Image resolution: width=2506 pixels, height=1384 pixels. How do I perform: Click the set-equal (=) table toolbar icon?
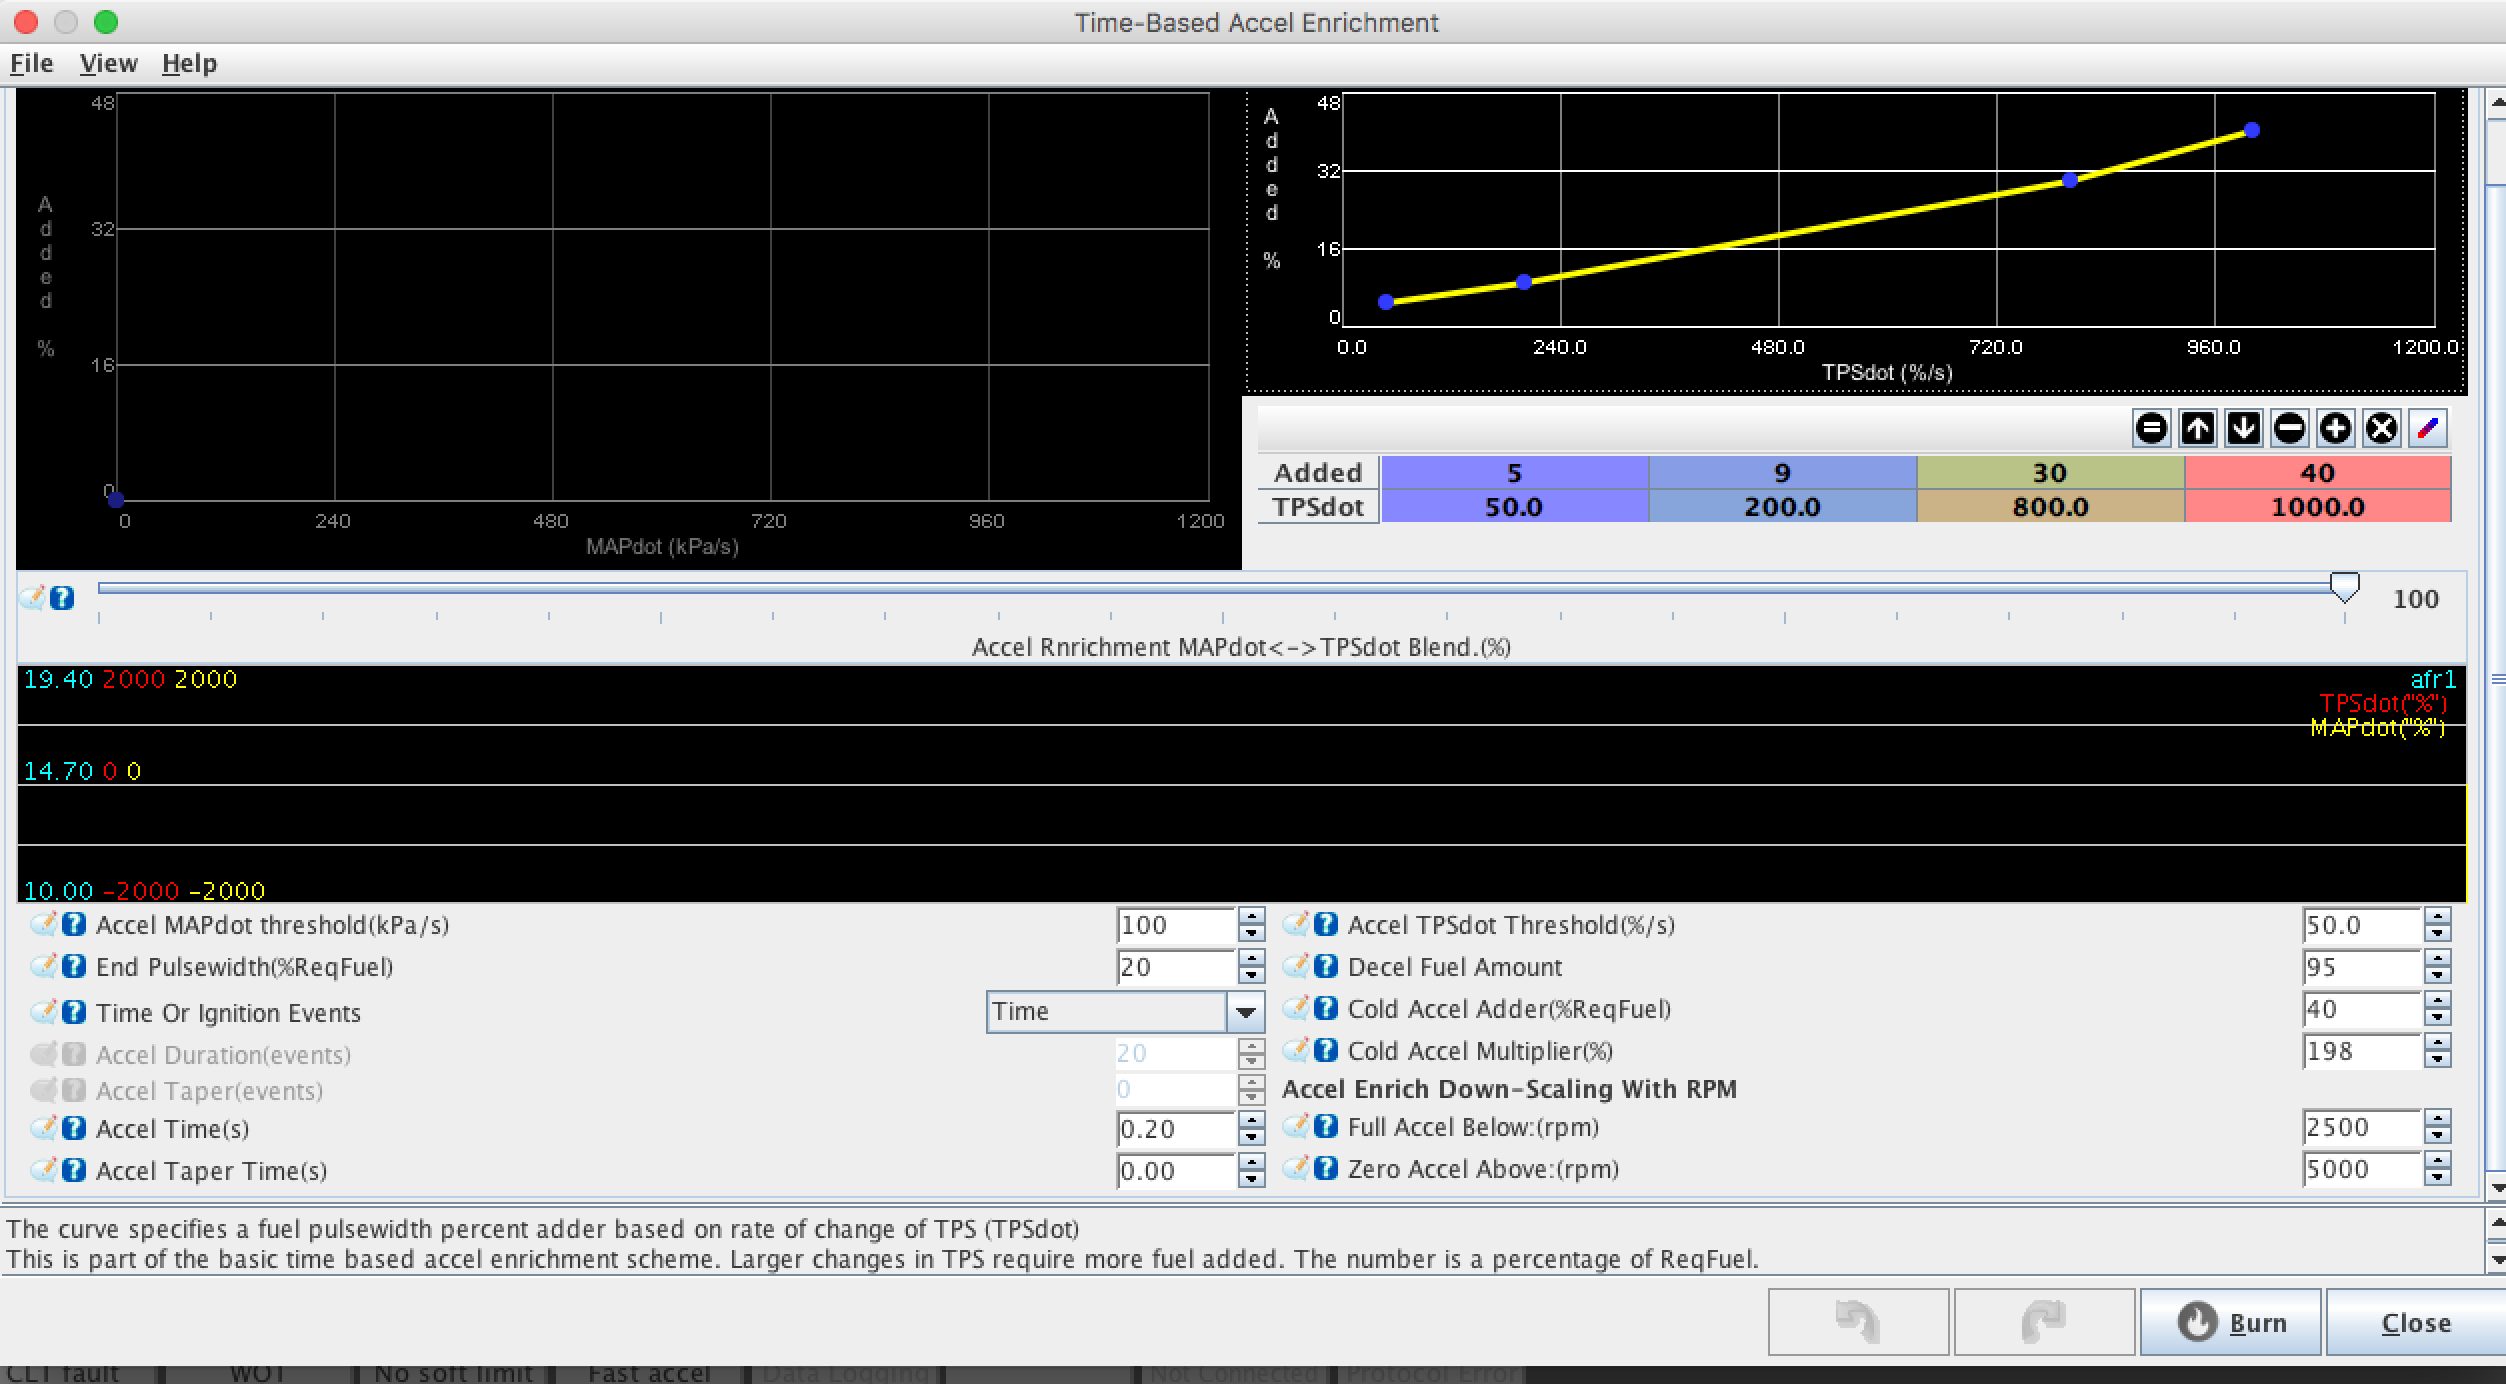click(x=2151, y=429)
